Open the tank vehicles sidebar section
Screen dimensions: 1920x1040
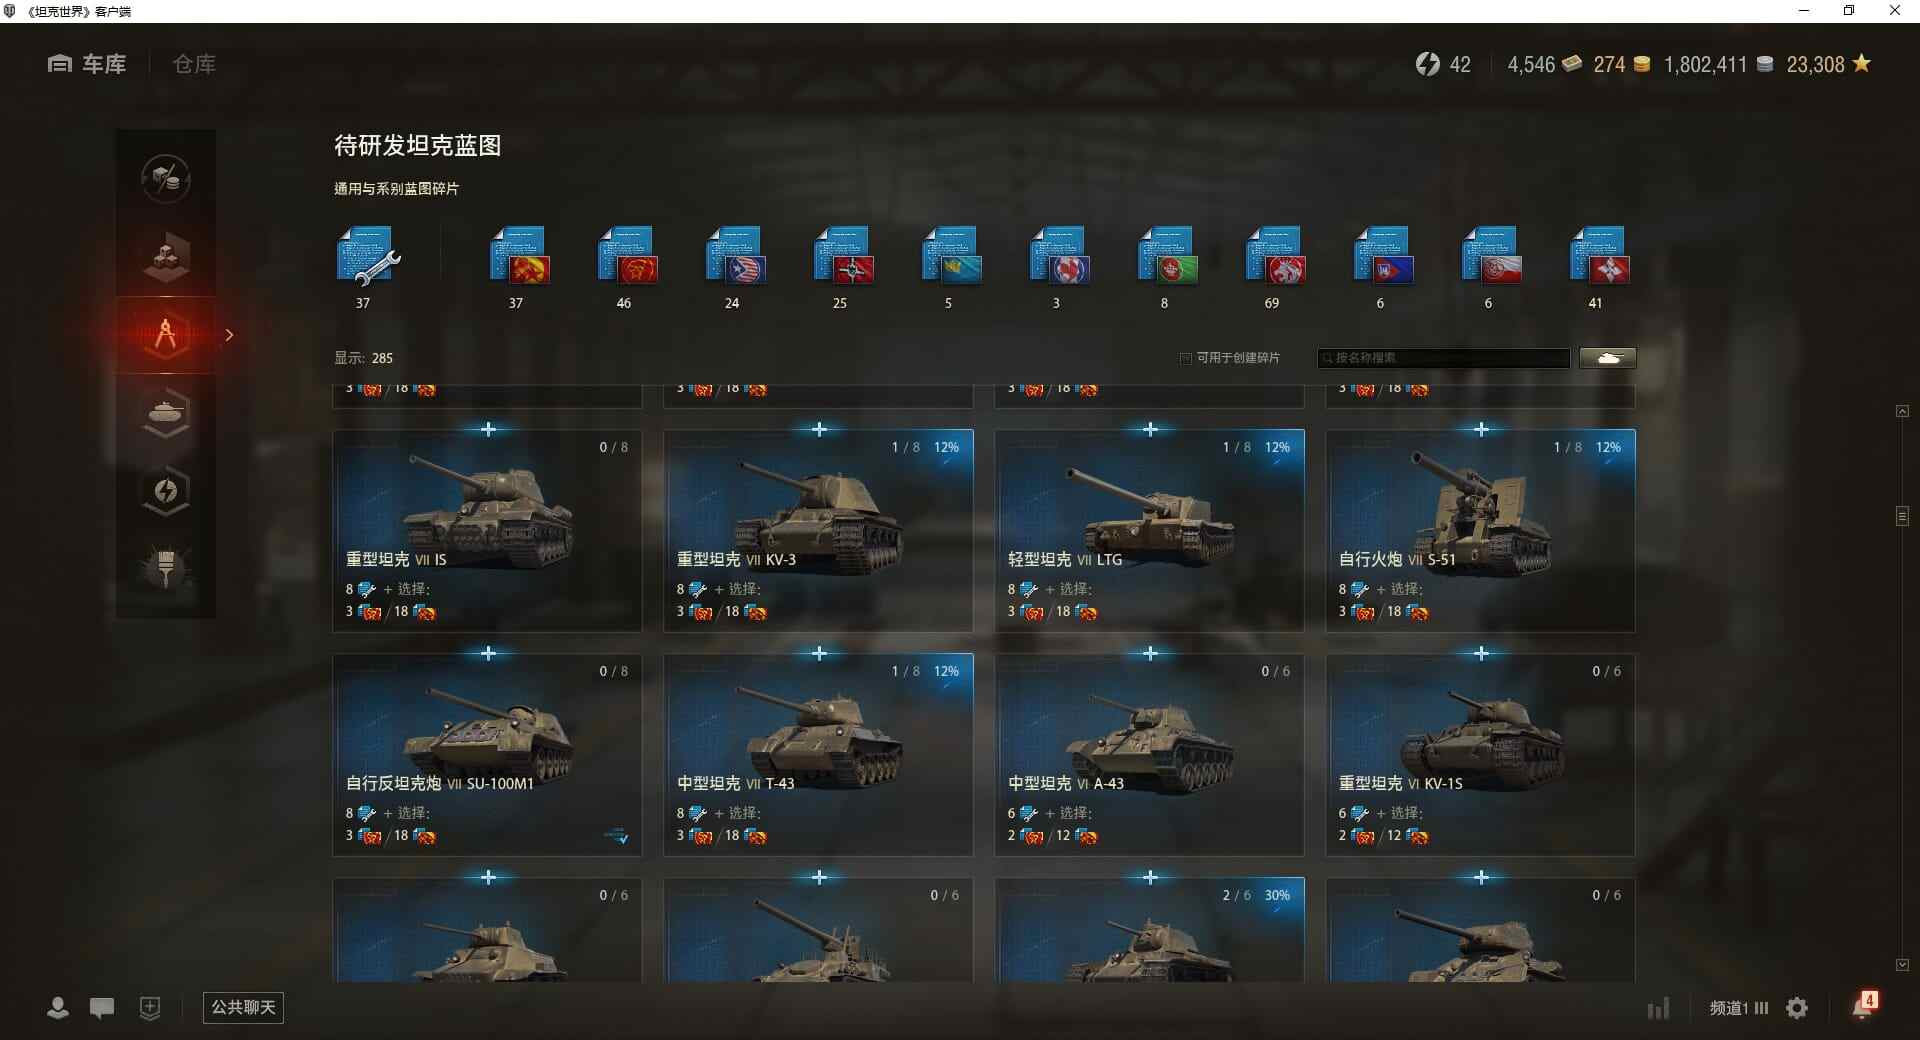tap(166, 412)
